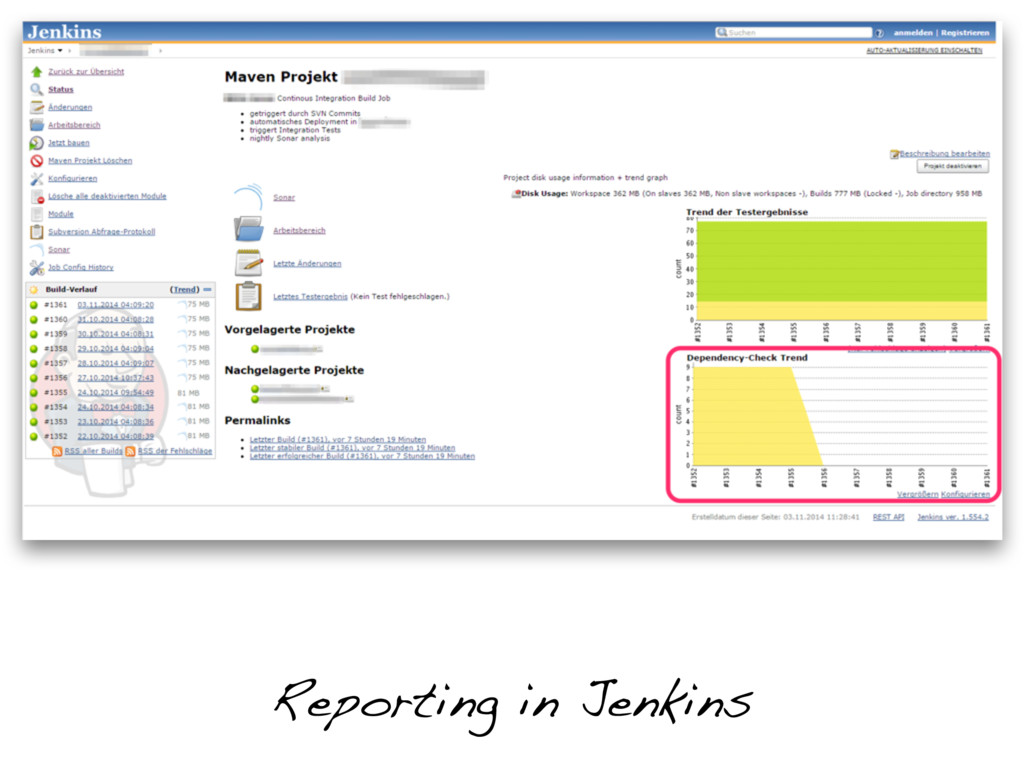Image resolution: width=1024 pixels, height=768 pixels.
Task: Click the large Sonar wave icon in main area
Action: click(x=249, y=197)
